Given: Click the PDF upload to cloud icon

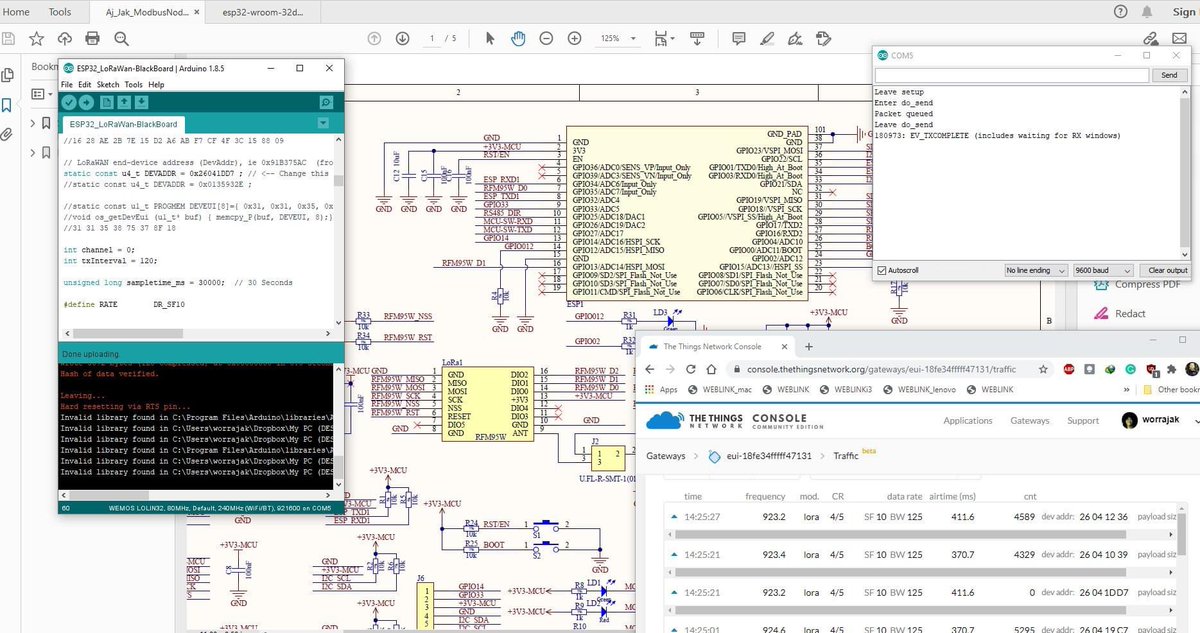Looking at the screenshot, I should click(x=65, y=38).
